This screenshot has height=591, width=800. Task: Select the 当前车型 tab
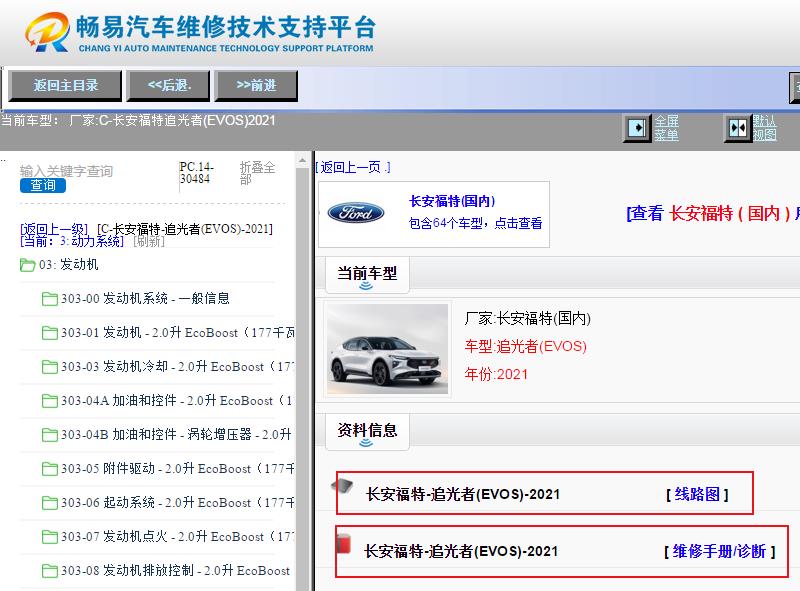tap(367, 275)
